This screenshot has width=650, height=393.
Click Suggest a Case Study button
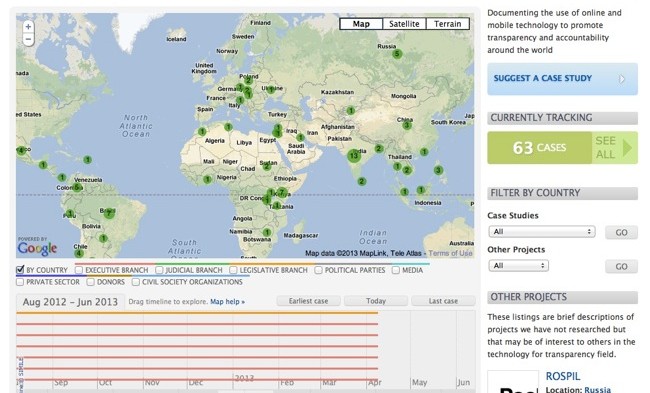(563, 79)
